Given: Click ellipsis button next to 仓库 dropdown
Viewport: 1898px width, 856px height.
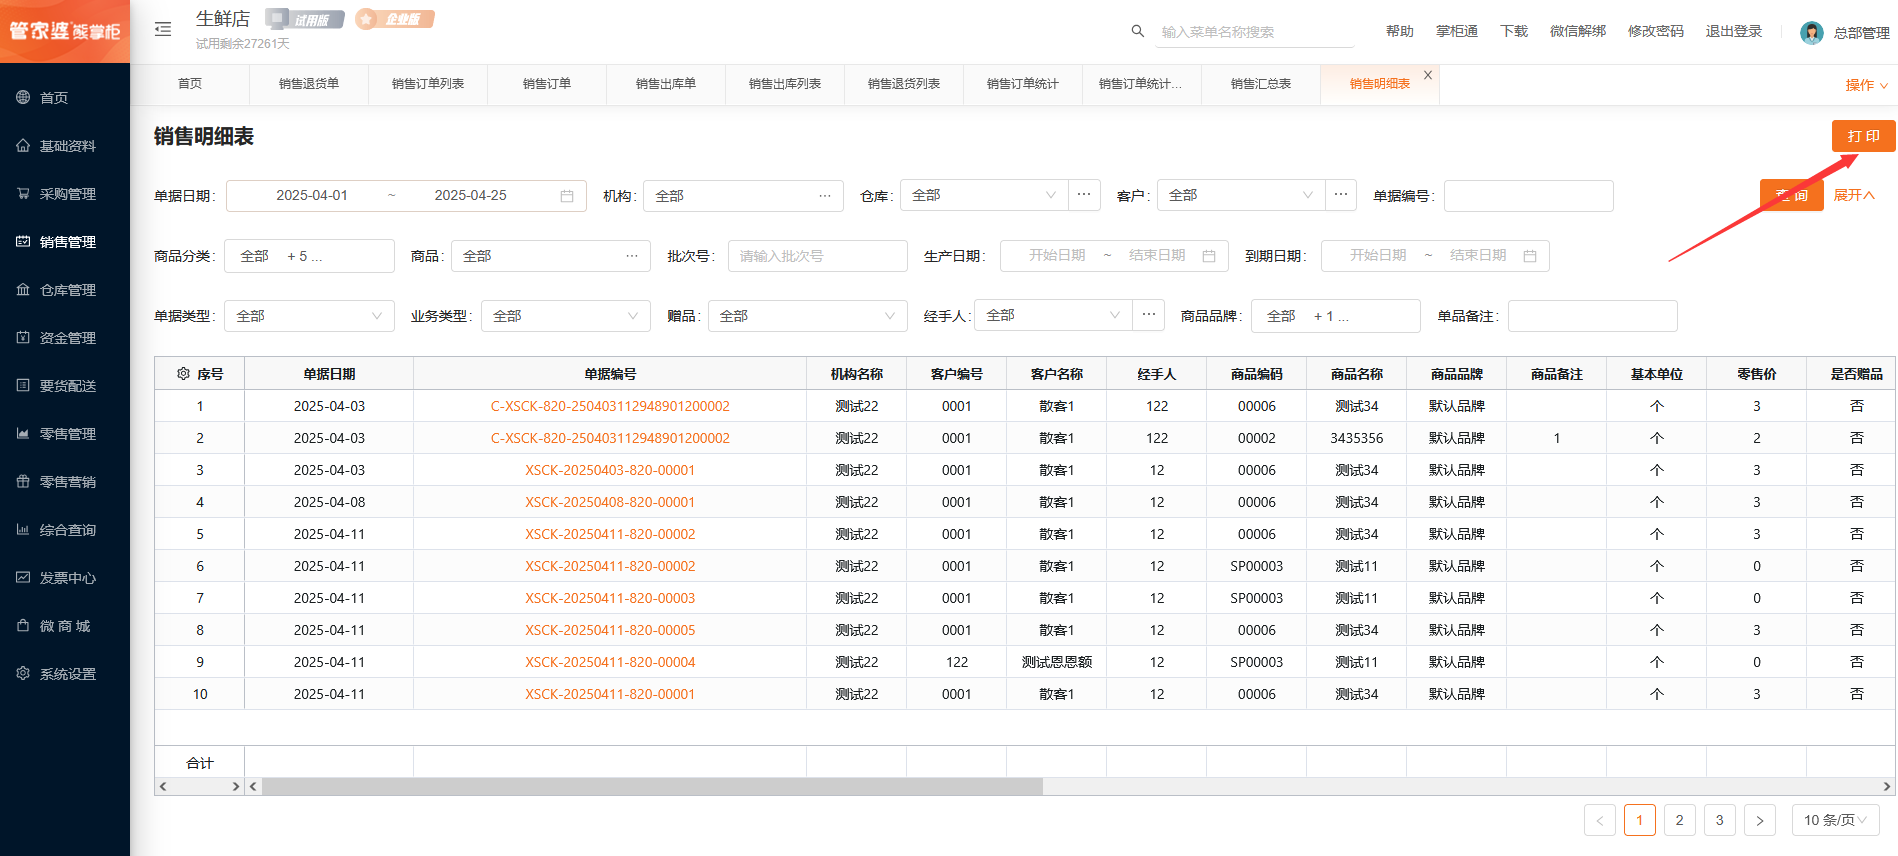Looking at the screenshot, I should point(1084,195).
